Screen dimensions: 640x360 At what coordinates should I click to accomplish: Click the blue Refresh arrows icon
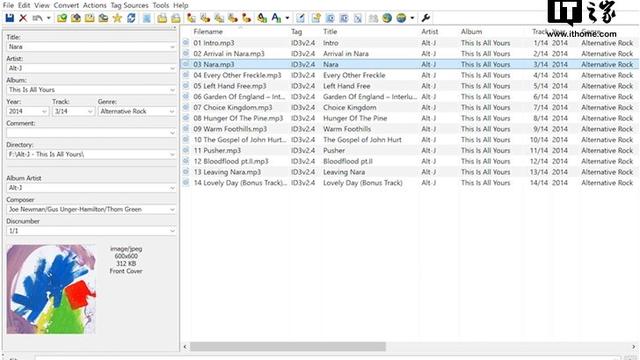coord(131,18)
